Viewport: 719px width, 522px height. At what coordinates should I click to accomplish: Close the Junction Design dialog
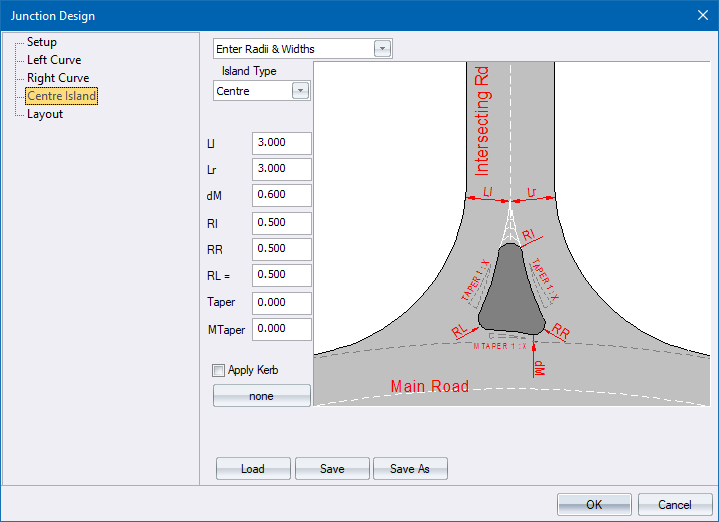701,15
